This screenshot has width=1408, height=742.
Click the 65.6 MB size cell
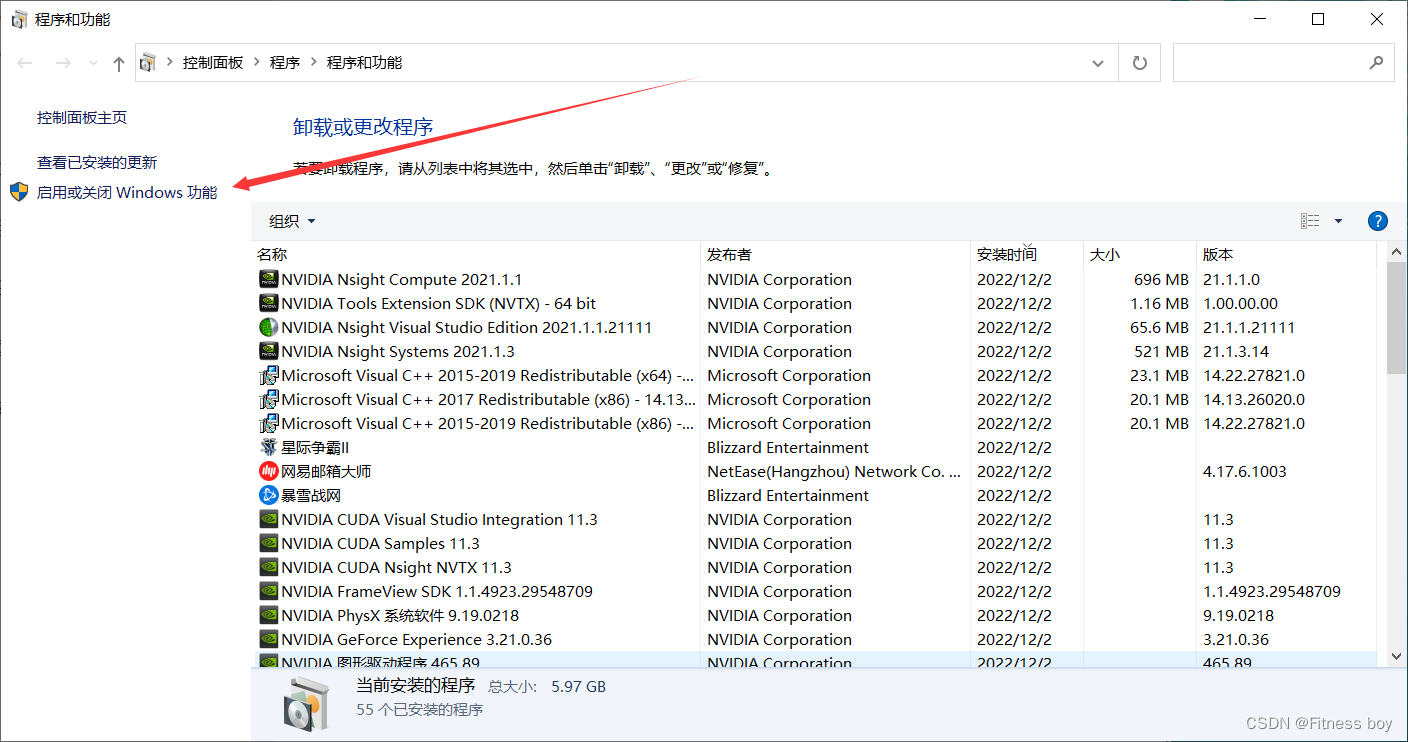[x=1159, y=328]
